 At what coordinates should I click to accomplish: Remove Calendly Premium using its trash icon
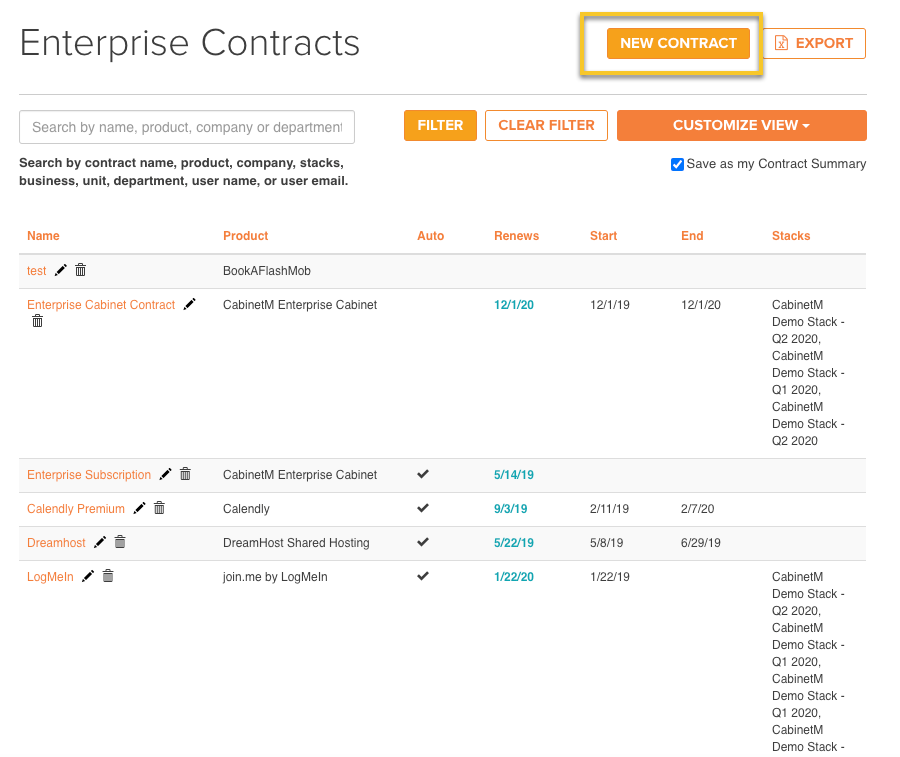pos(159,508)
